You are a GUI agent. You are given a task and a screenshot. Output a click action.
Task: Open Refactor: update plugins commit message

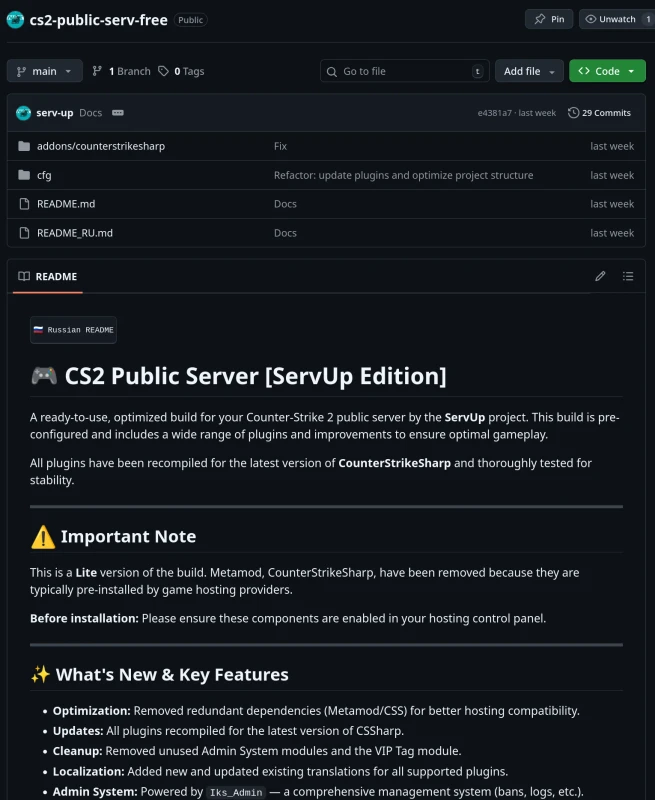(404, 176)
